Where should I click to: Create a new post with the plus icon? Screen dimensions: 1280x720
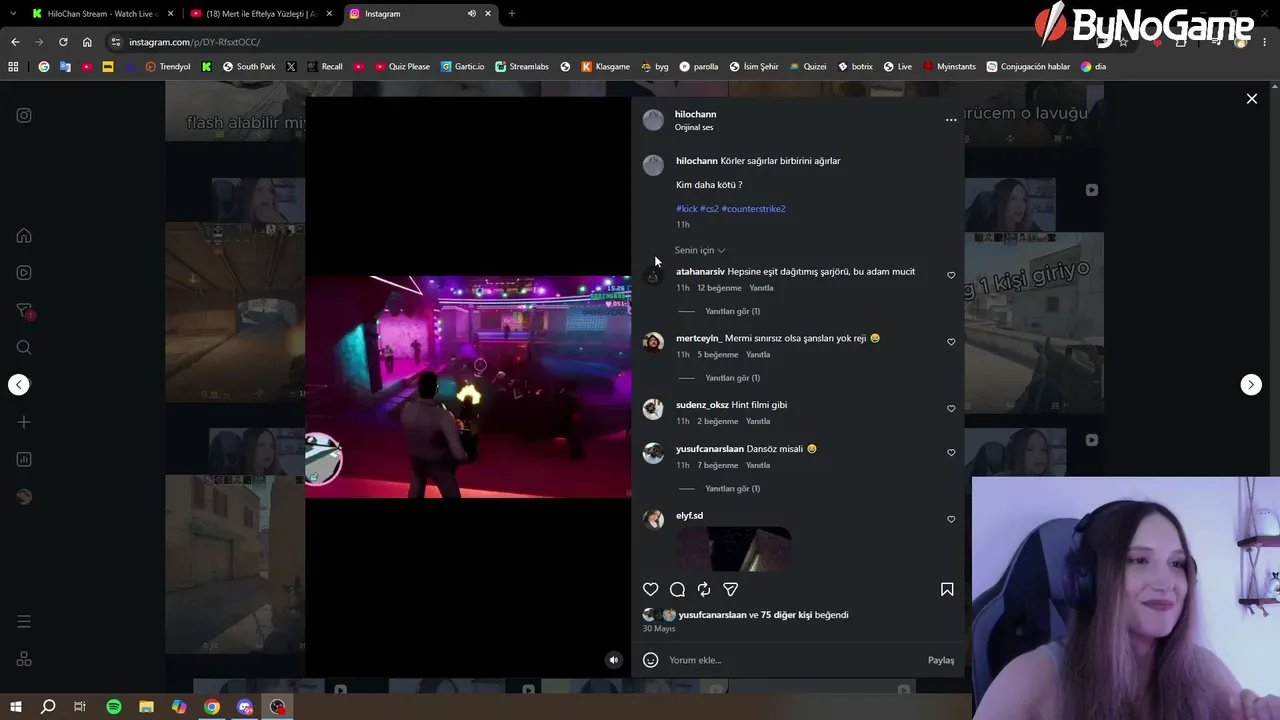pyautogui.click(x=24, y=422)
